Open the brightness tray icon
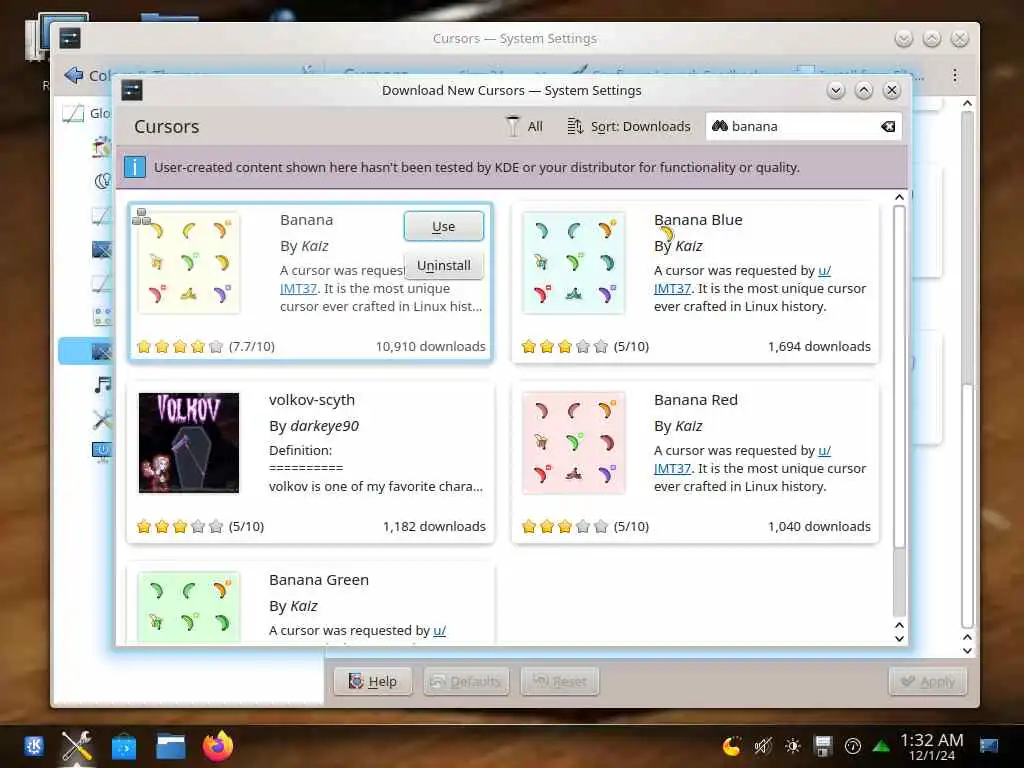Image resolution: width=1024 pixels, height=768 pixels. (793, 746)
